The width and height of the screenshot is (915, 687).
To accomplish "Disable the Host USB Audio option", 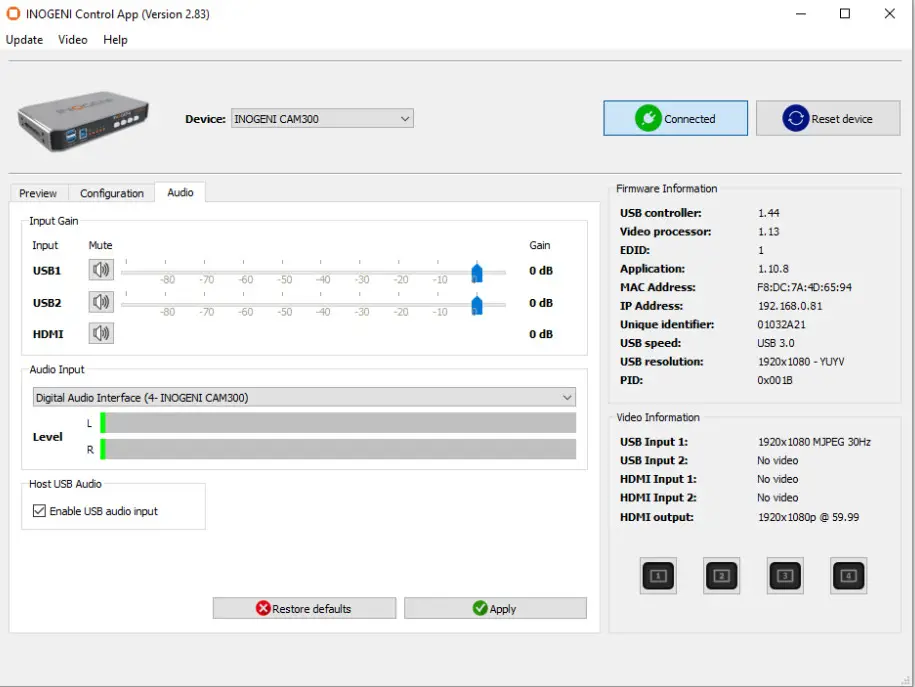I will click(x=38, y=511).
